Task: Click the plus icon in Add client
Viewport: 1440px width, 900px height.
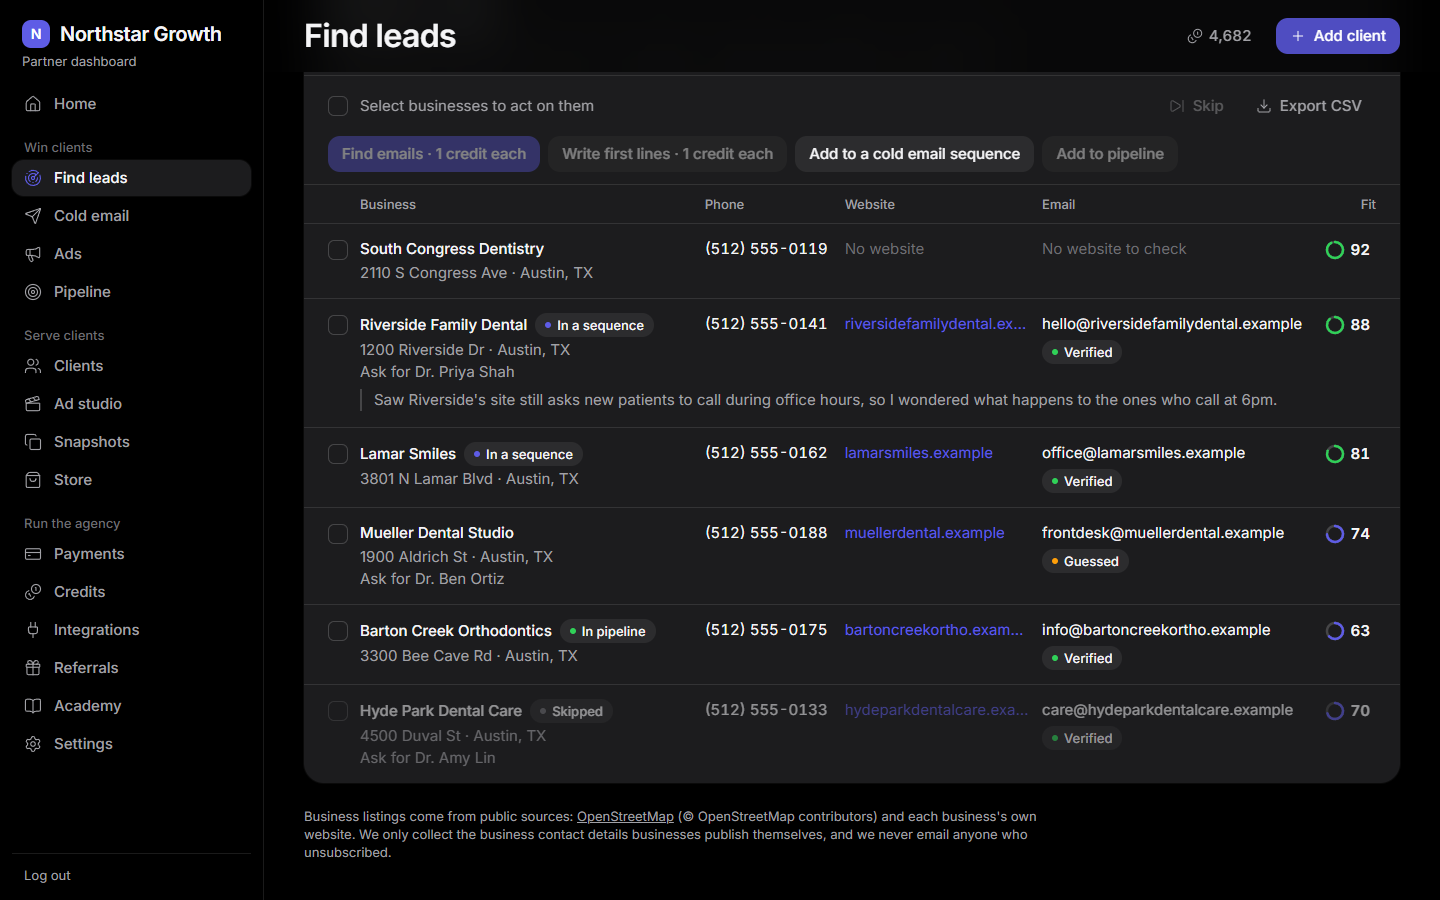Action: [1298, 36]
